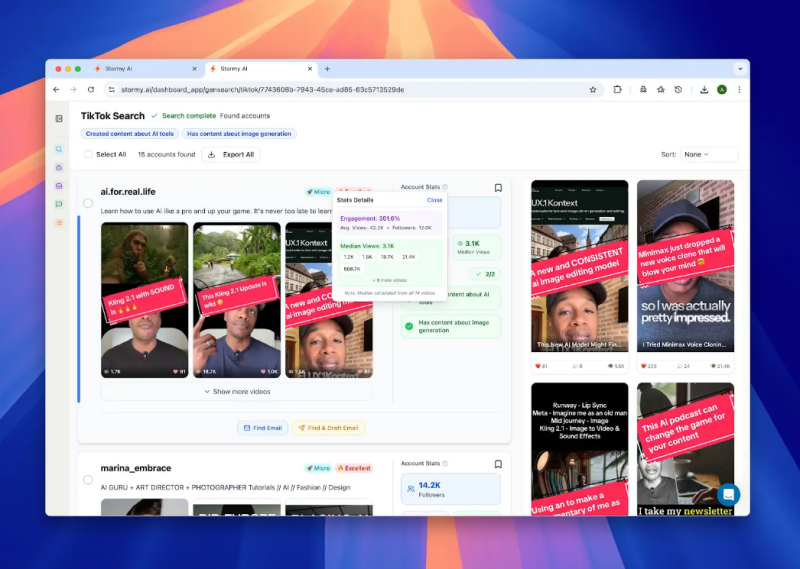Bookmark the ai.for.real.life account
Image resolution: width=800 pixels, height=569 pixels.
coord(498,188)
